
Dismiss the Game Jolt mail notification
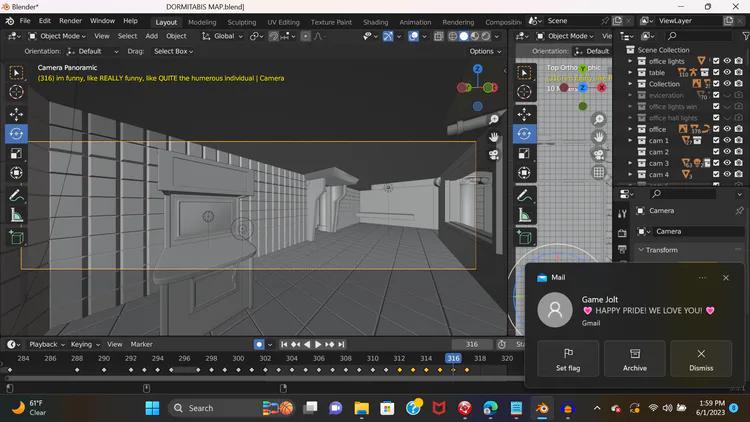pyautogui.click(x=701, y=359)
